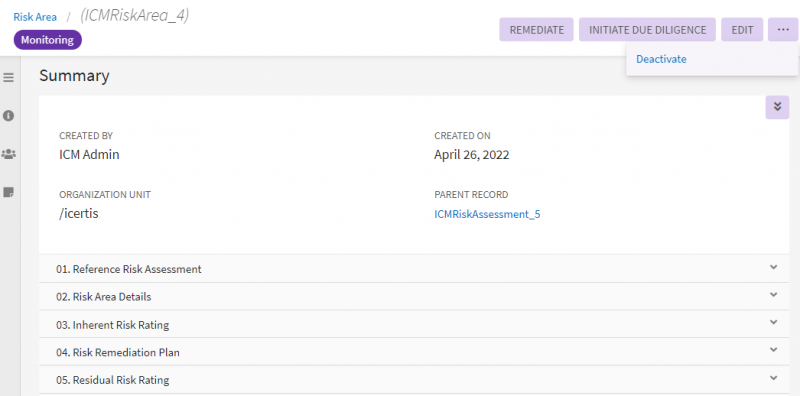Select the '04. Risk Remediation Plan' section title

point(118,352)
